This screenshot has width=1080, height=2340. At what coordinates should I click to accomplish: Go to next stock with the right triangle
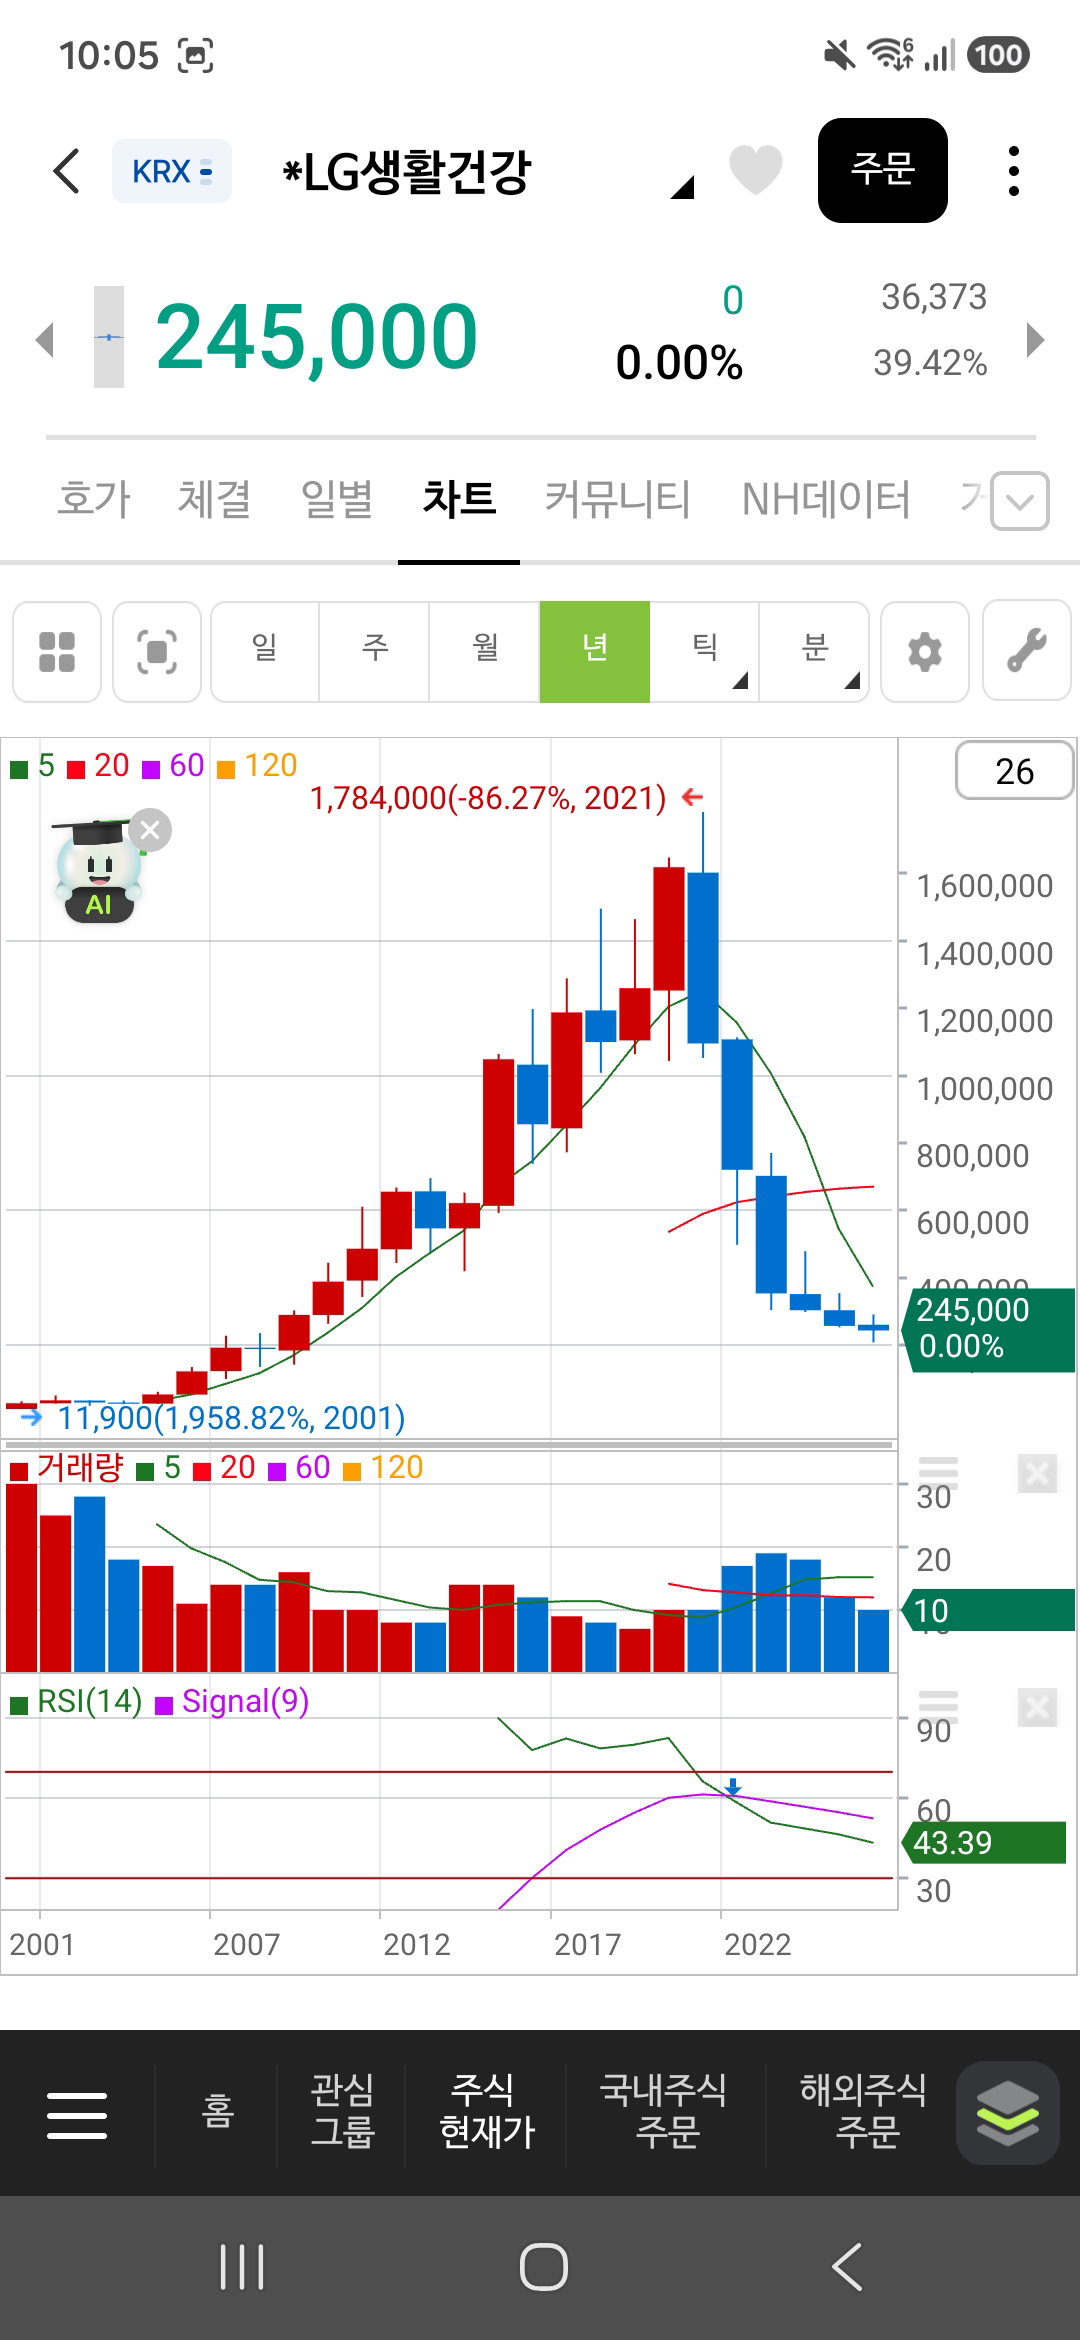[x=1036, y=339]
